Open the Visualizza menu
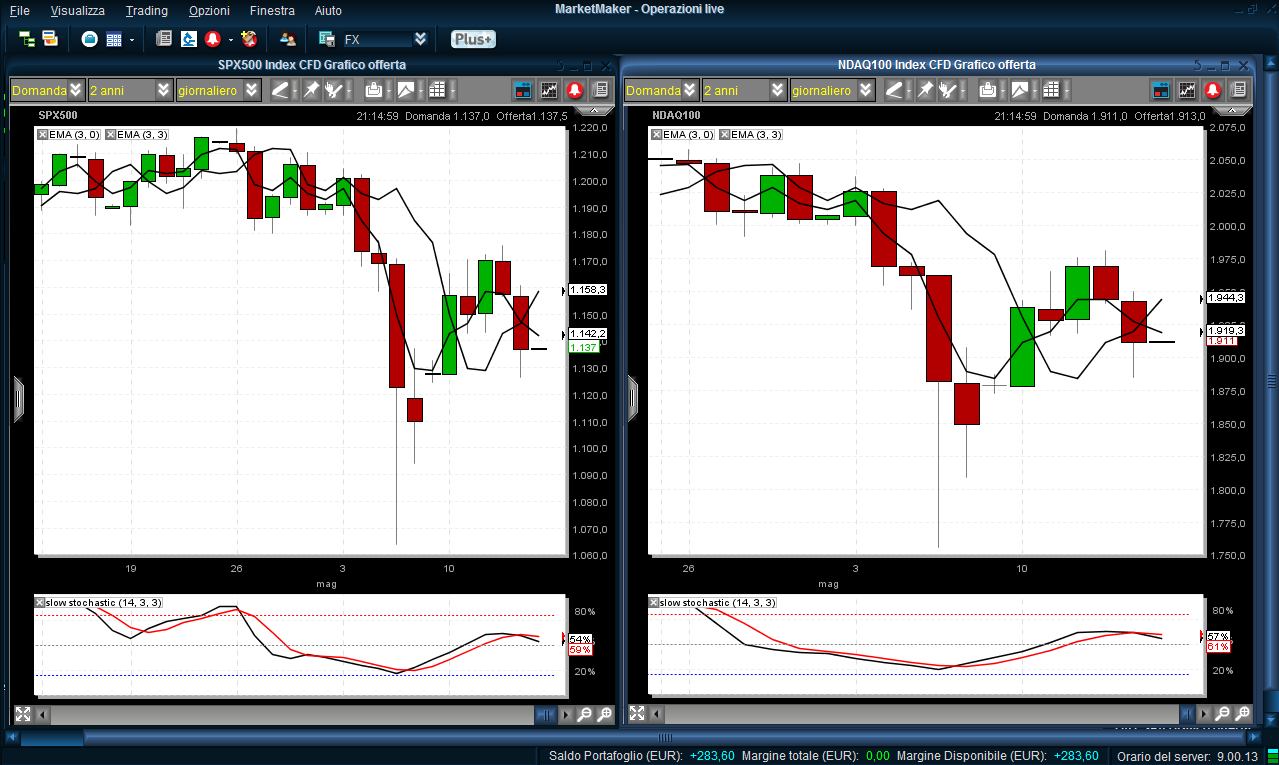The width and height of the screenshot is (1279, 765). point(77,10)
